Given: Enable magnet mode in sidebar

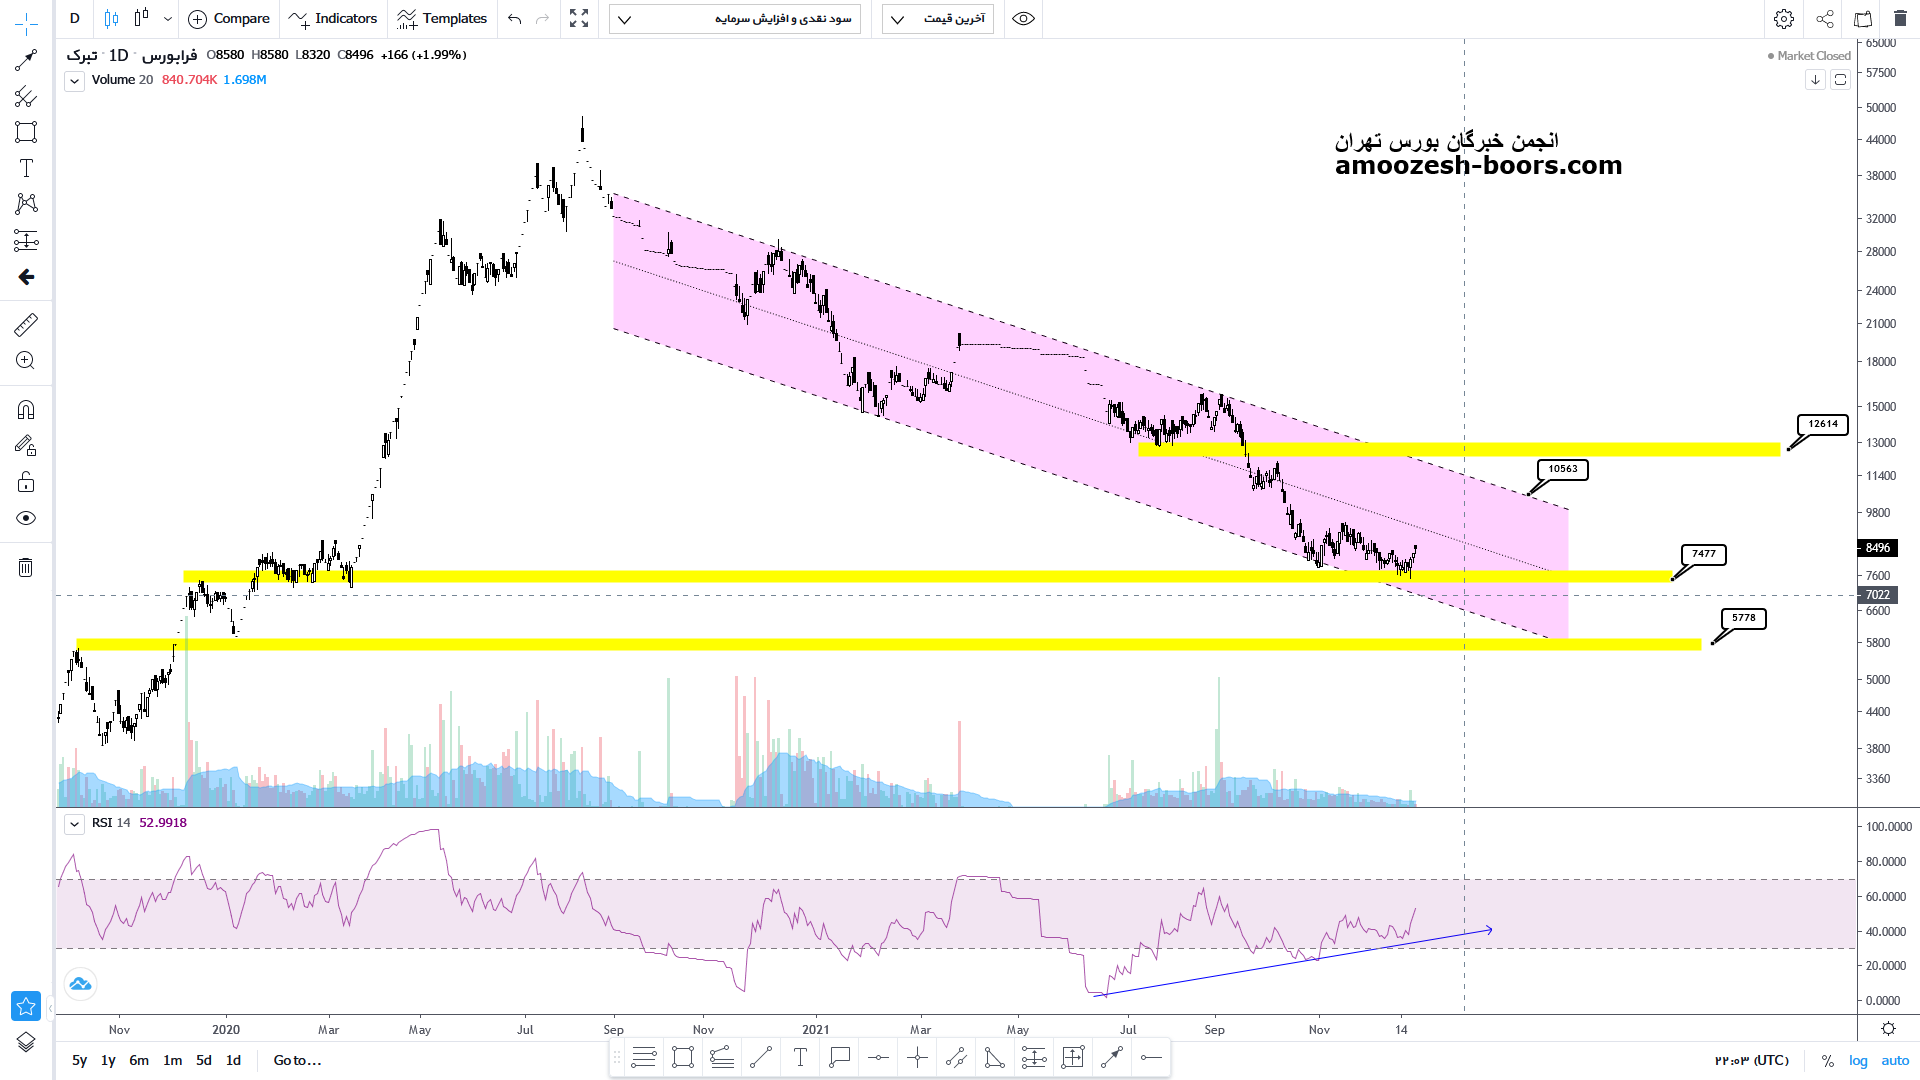Looking at the screenshot, I should (x=26, y=409).
